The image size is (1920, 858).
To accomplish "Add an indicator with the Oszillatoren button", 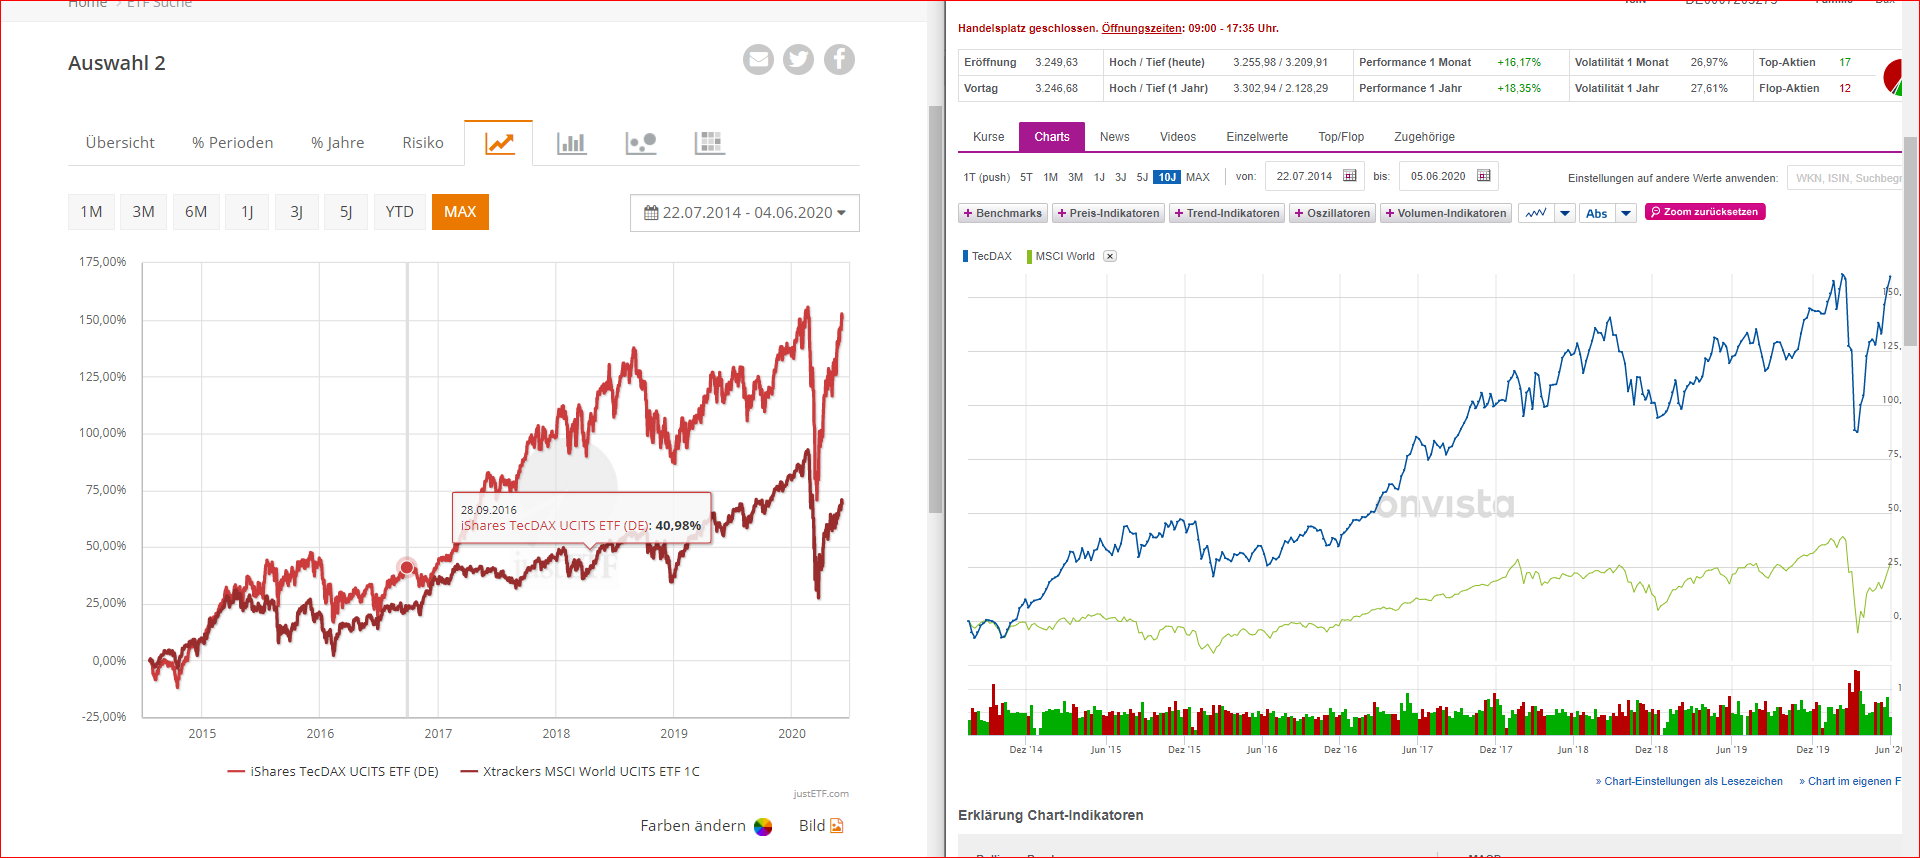I will 1332,213.
